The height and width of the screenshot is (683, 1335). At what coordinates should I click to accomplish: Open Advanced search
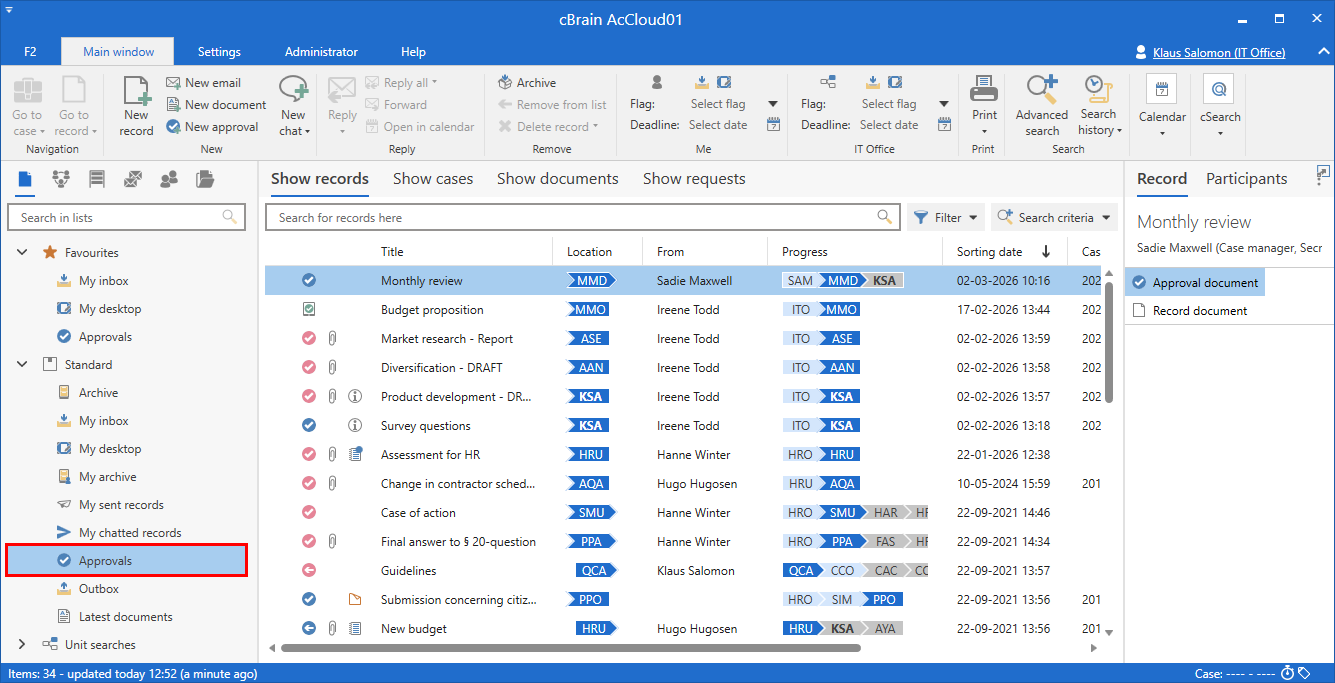[1042, 106]
